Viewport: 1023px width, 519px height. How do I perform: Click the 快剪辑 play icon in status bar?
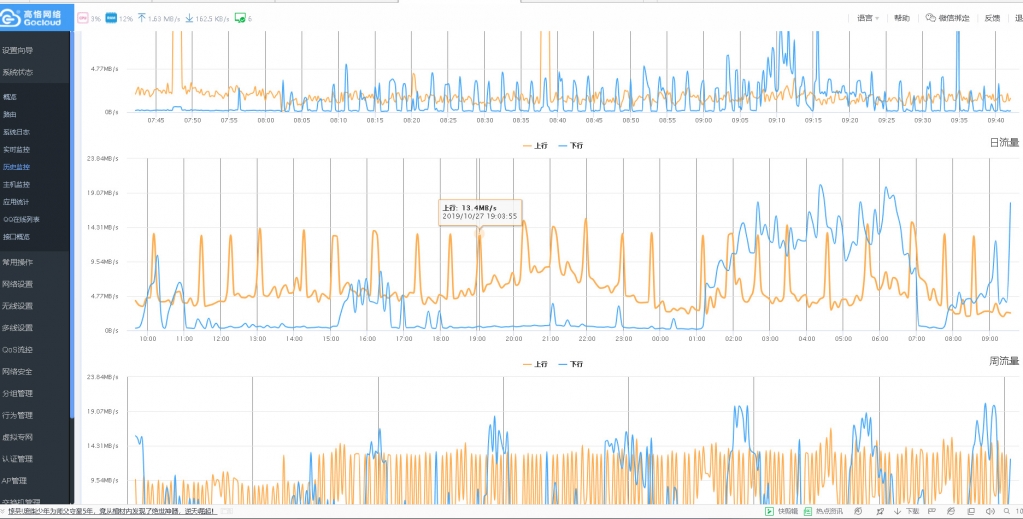[770, 511]
